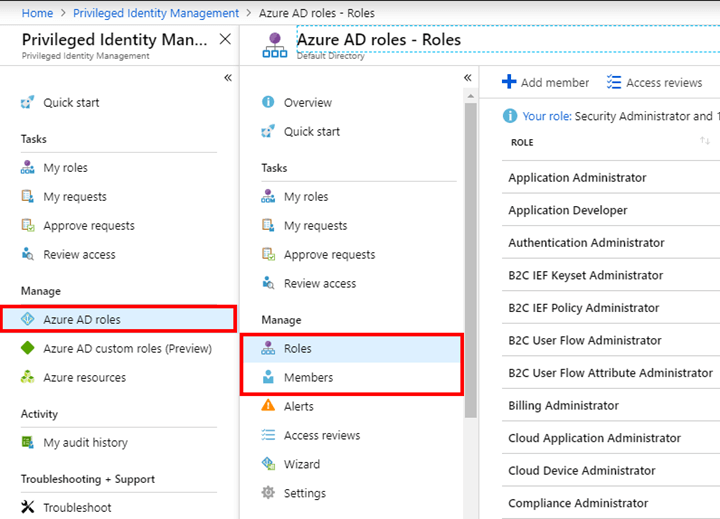
Task: Click the Access reviews list icon in menu
Action: [268, 435]
